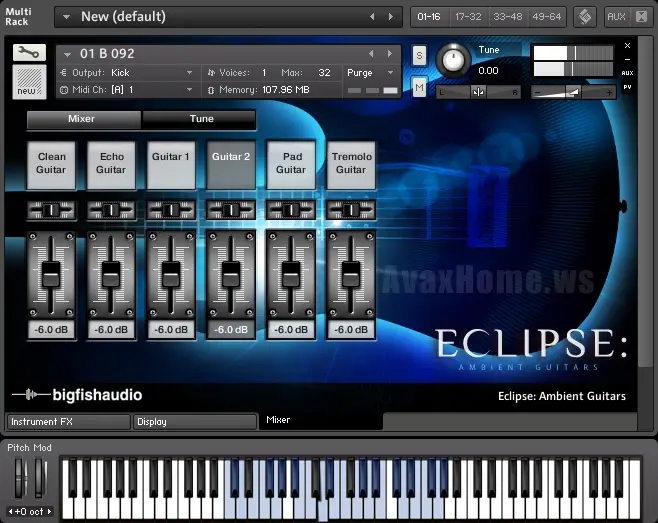Select rack page 49-64
This screenshot has height=523, width=658.
tap(547, 17)
